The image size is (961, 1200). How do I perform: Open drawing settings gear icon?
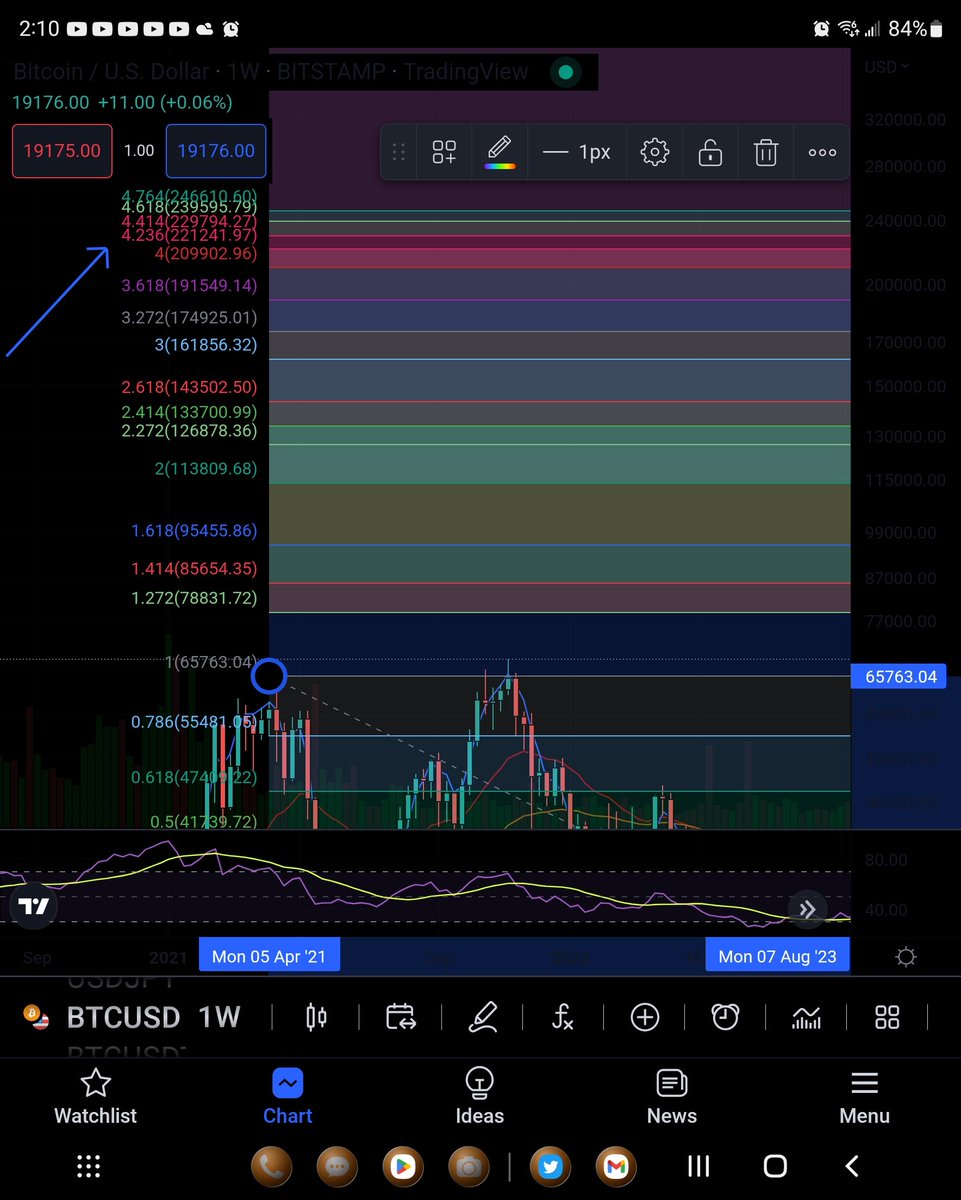(x=655, y=152)
